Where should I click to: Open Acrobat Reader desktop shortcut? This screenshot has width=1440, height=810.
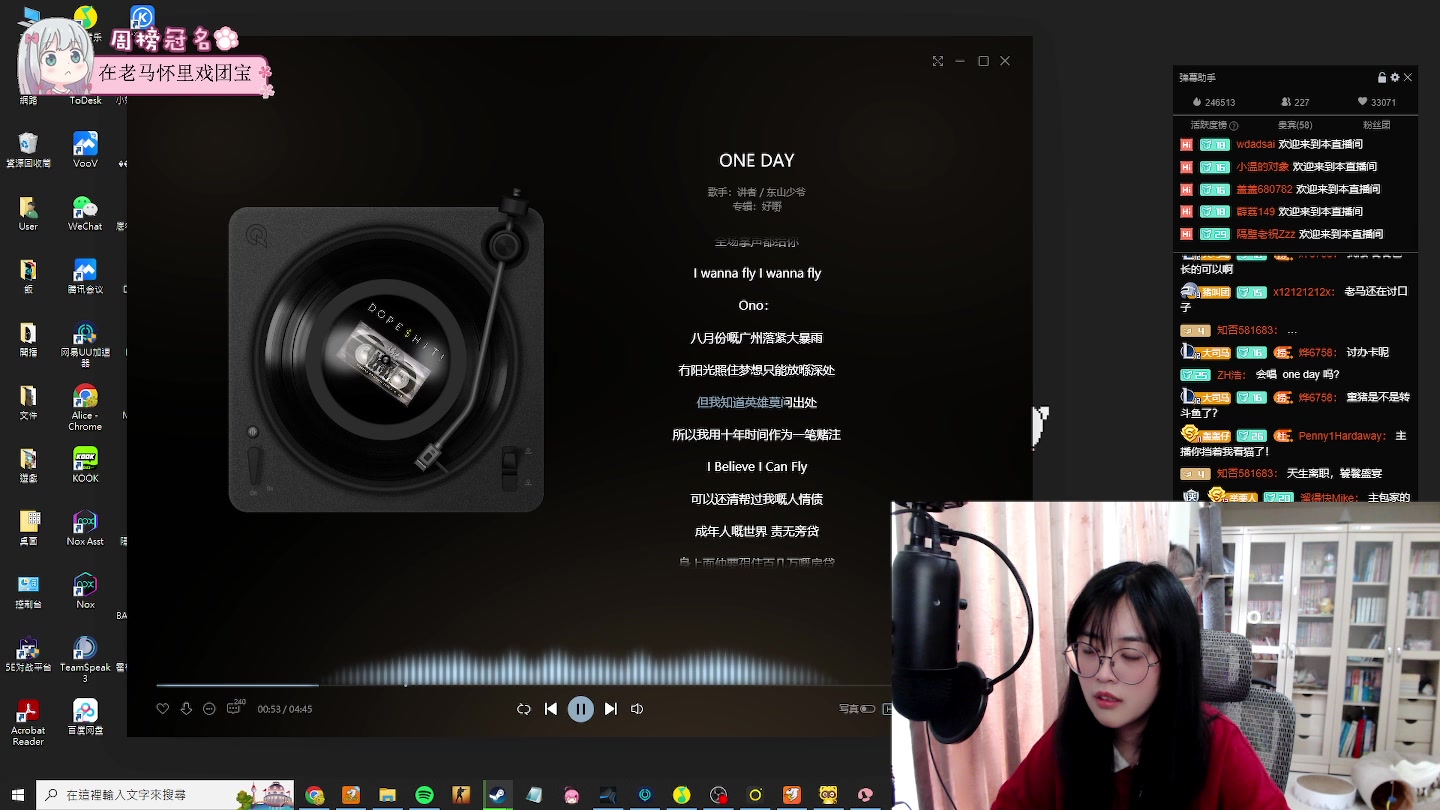point(28,722)
